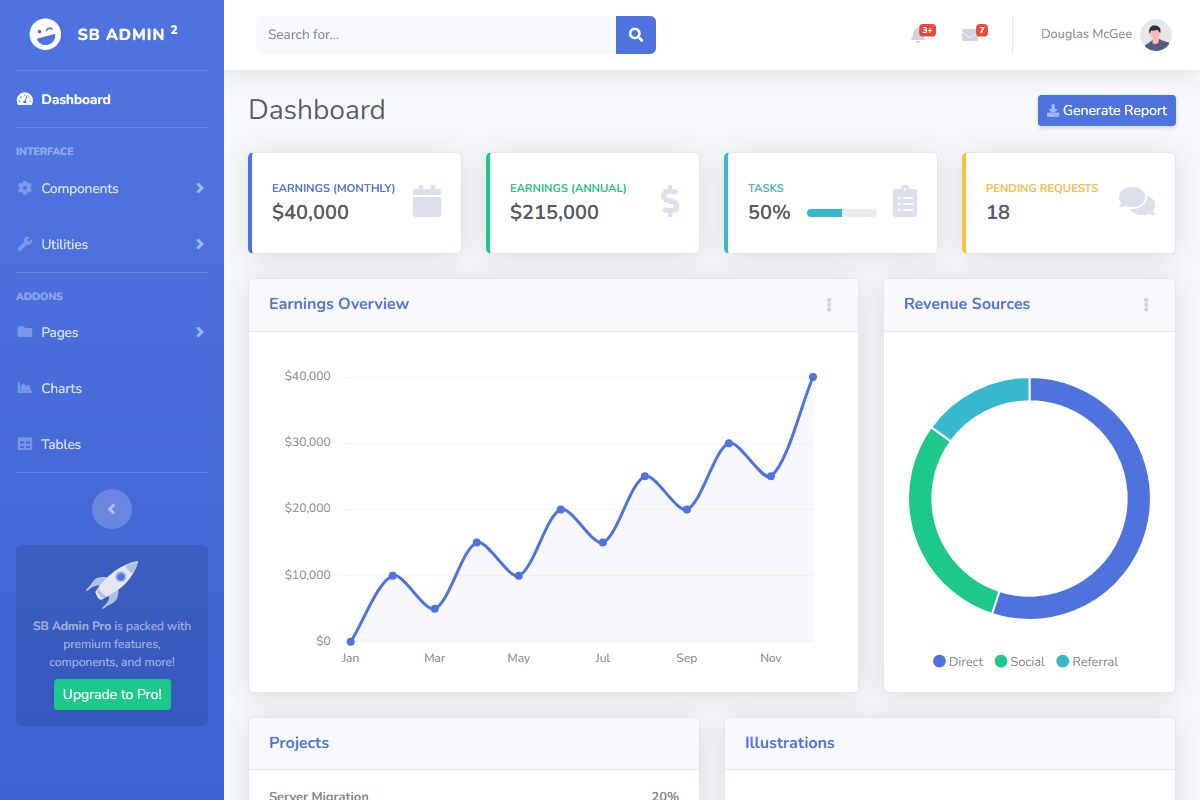Click the Dashboard speedometer icon

[x=25, y=99]
